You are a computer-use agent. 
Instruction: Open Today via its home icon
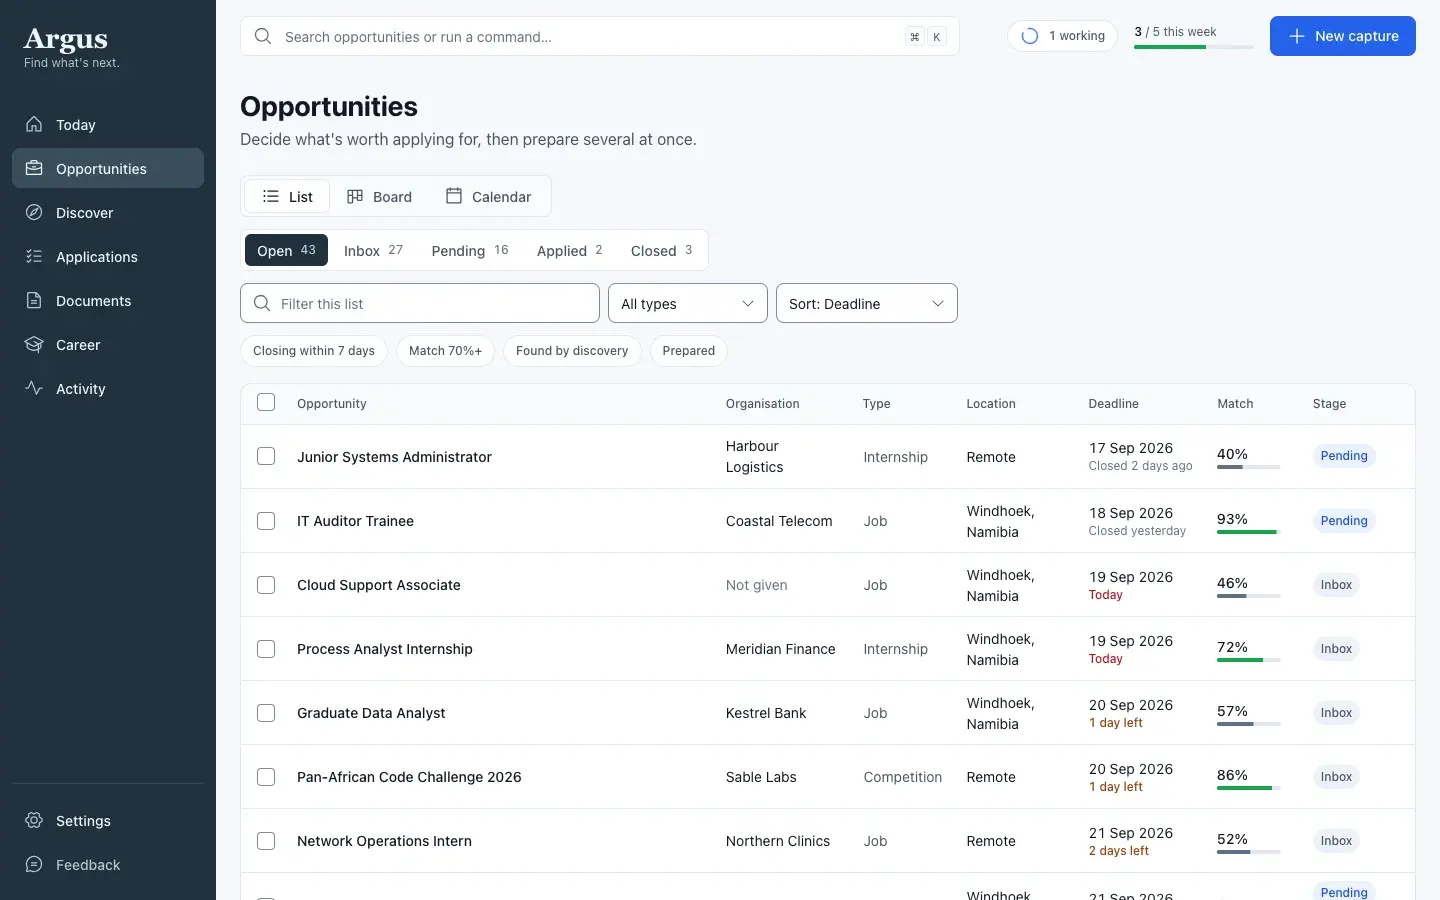(x=34, y=124)
